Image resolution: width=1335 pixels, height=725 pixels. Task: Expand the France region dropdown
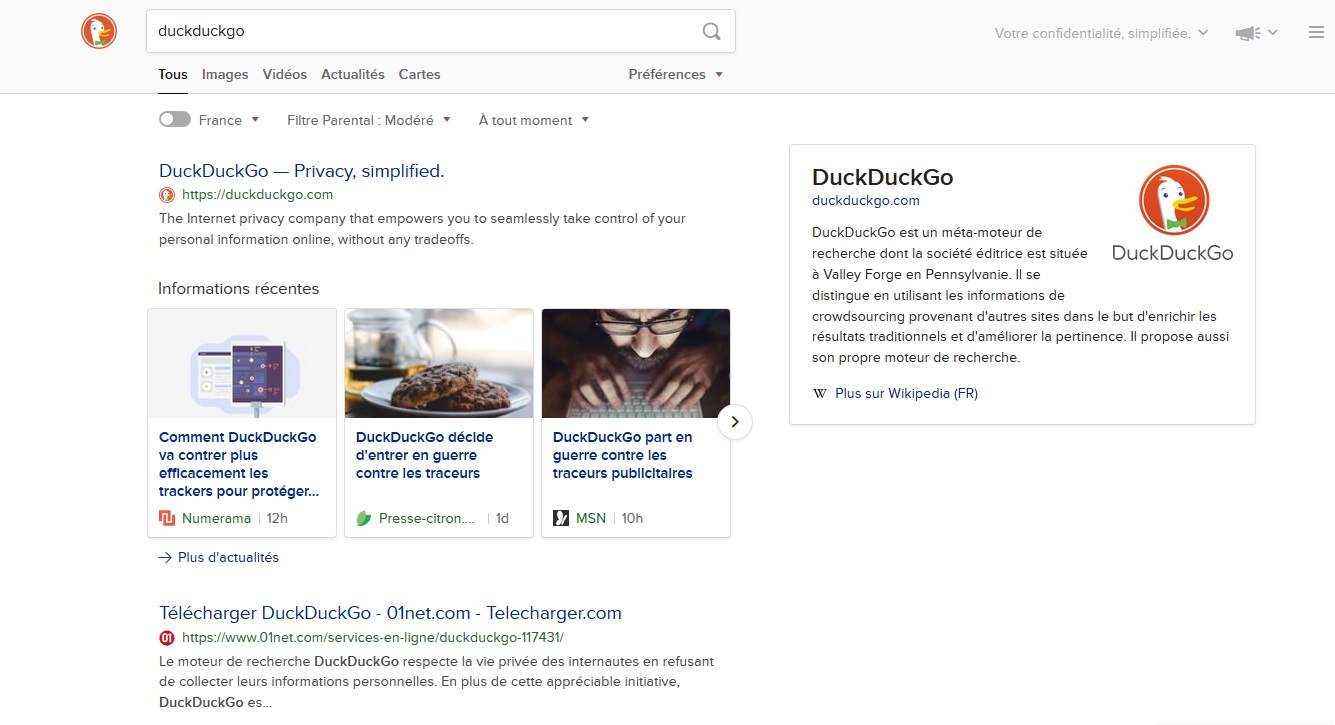[229, 120]
